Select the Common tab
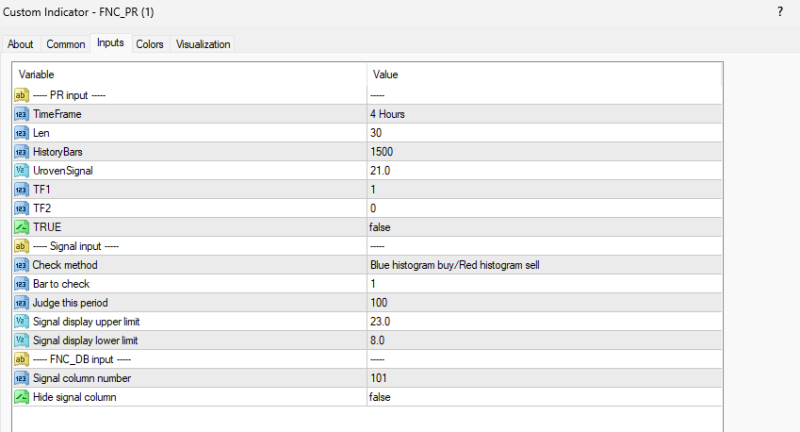This screenshot has width=800, height=432. [x=66, y=44]
